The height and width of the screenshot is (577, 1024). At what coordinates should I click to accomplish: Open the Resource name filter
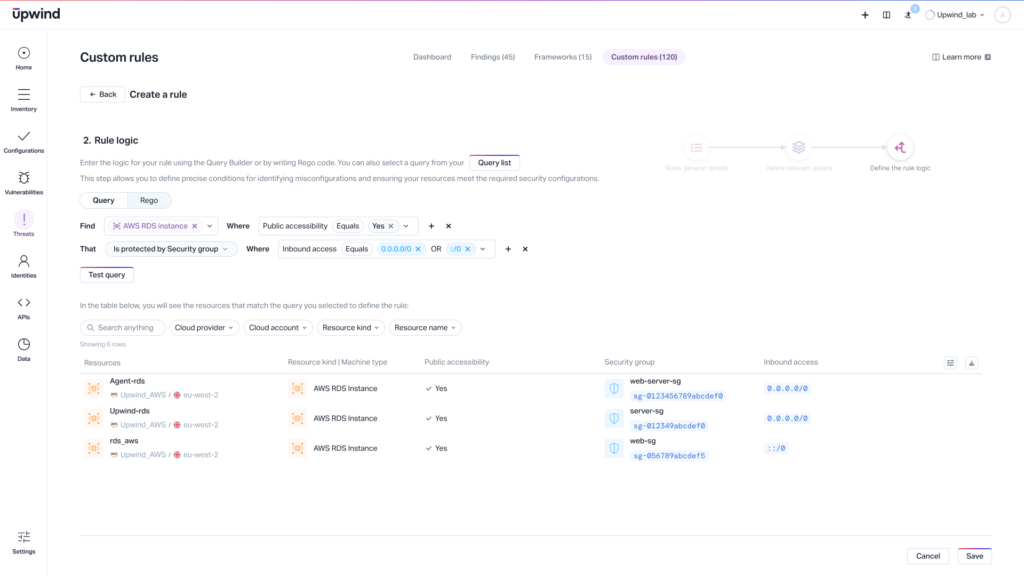coord(425,328)
